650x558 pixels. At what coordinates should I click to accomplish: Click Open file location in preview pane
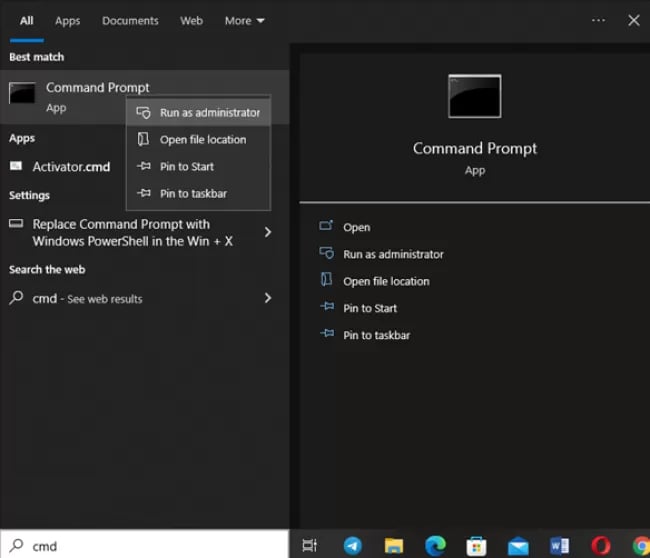tap(386, 281)
